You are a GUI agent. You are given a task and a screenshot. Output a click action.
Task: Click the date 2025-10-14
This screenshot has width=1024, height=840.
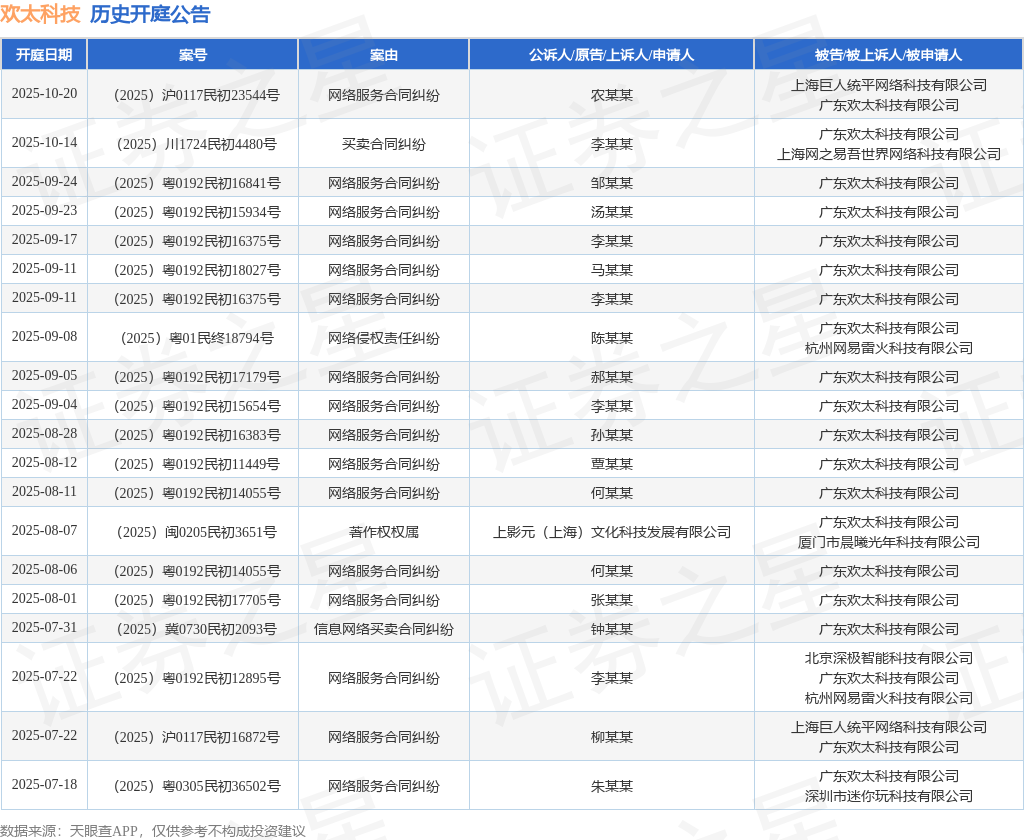pyautogui.click(x=44, y=142)
